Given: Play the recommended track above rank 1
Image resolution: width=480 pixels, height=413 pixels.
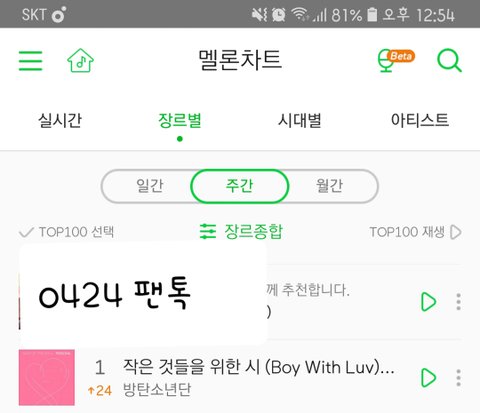Looking at the screenshot, I should pos(429,302).
